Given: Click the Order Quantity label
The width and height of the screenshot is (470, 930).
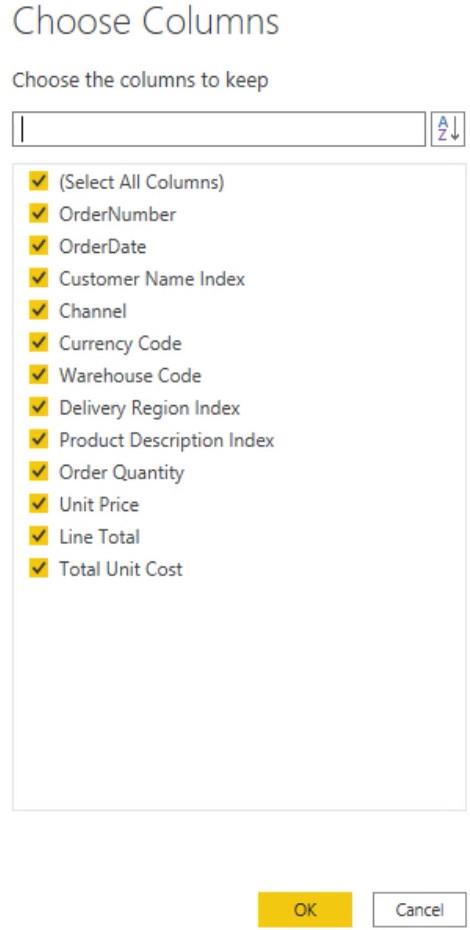Looking at the screenshot, I should click(122, 473).
